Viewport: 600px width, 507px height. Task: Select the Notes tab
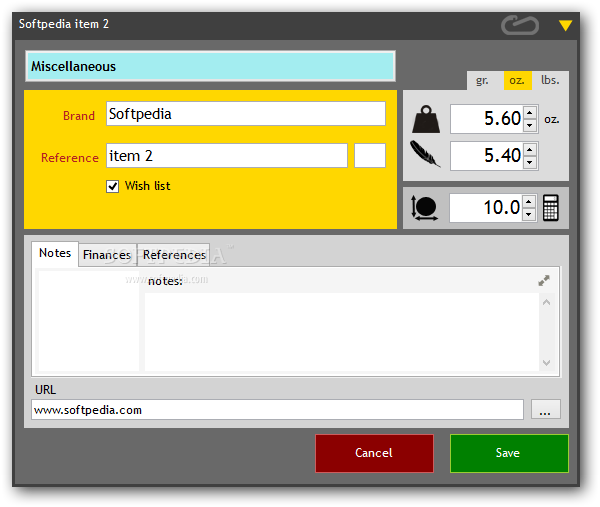55,253
